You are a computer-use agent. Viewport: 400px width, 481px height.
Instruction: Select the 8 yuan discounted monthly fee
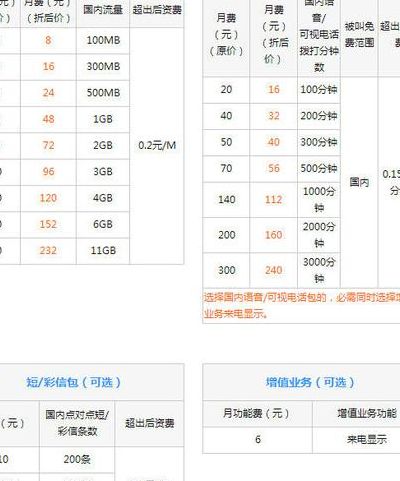[x=48, y=40]
